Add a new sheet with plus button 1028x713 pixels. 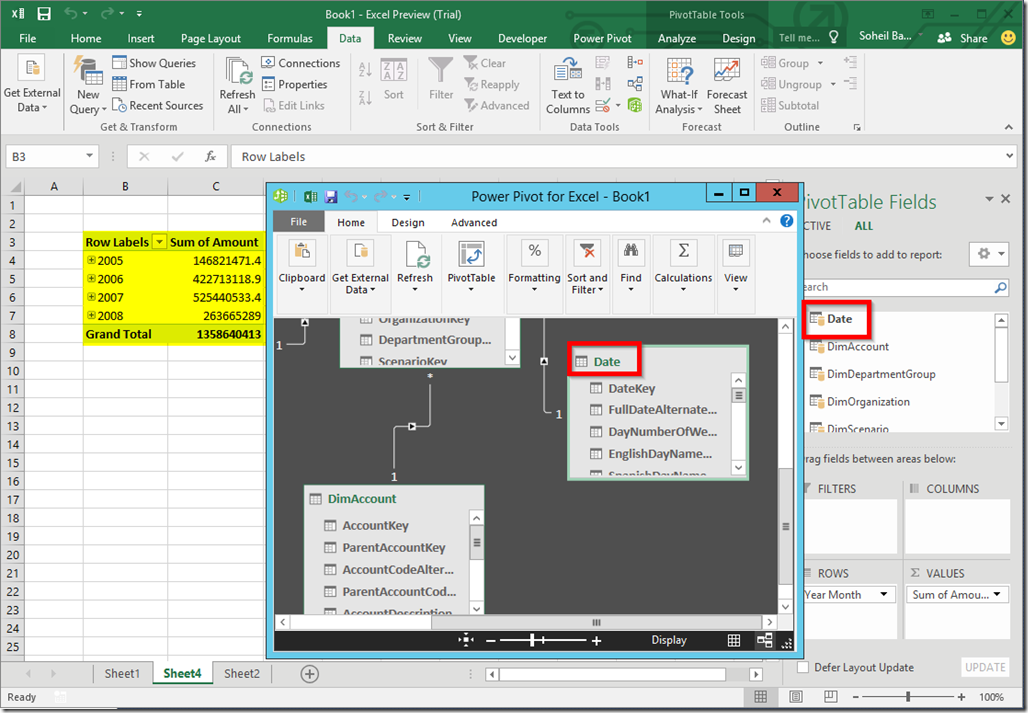309,673
